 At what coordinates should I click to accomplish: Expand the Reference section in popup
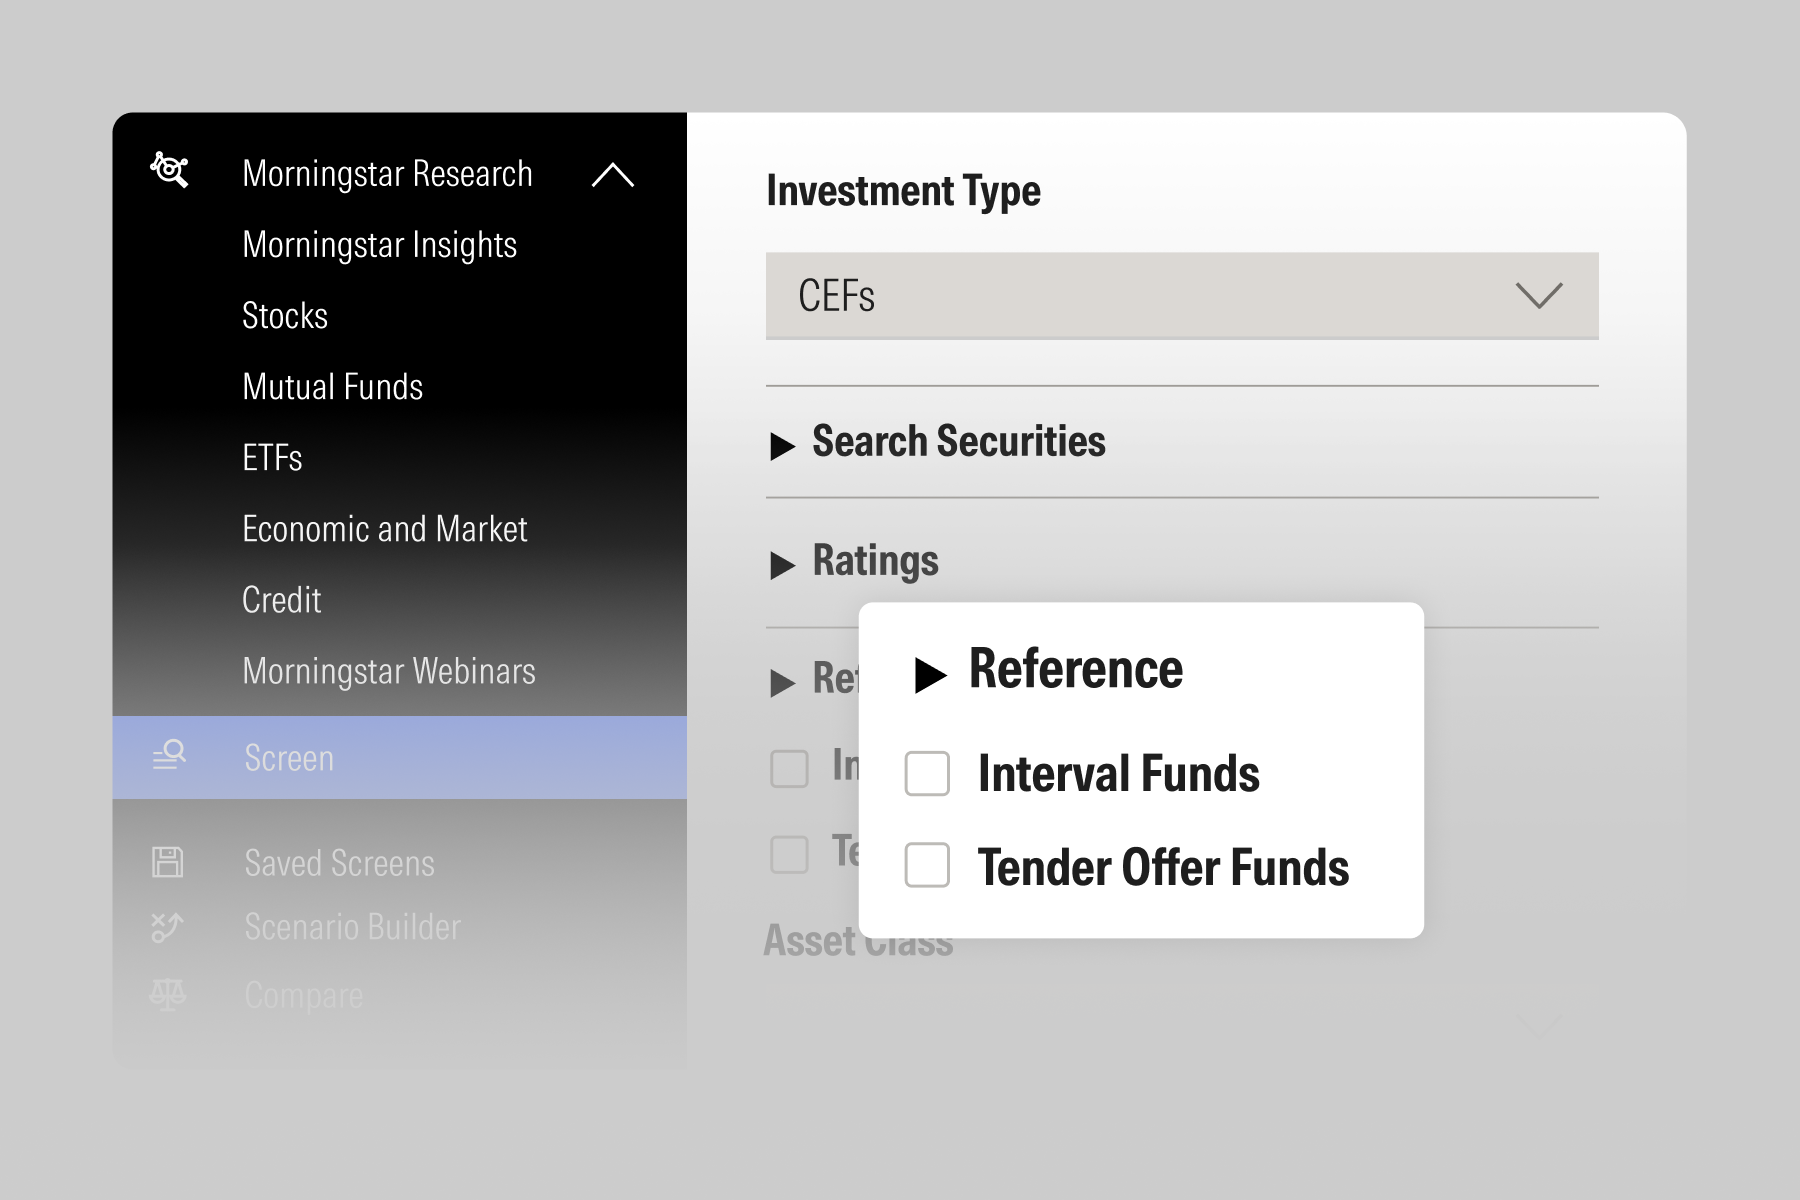pyautogui.click(x=930, y=675)
